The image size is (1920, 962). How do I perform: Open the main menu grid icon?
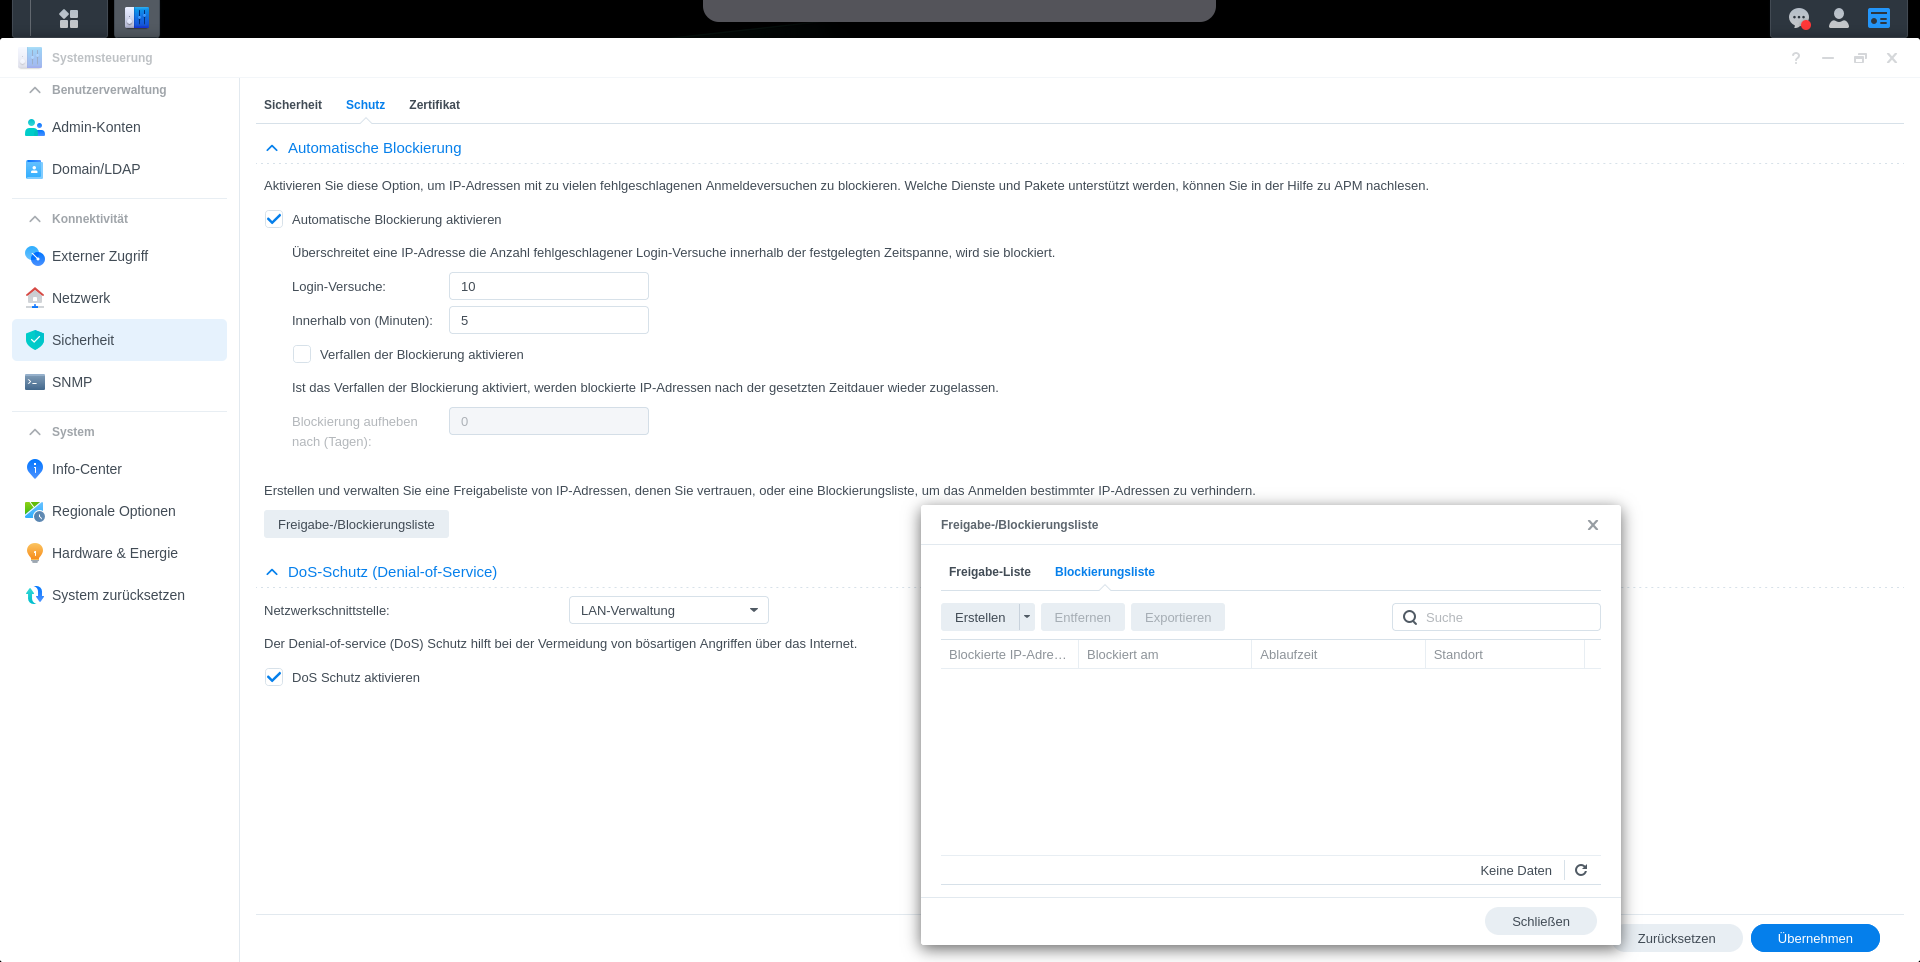click(69, 18)
